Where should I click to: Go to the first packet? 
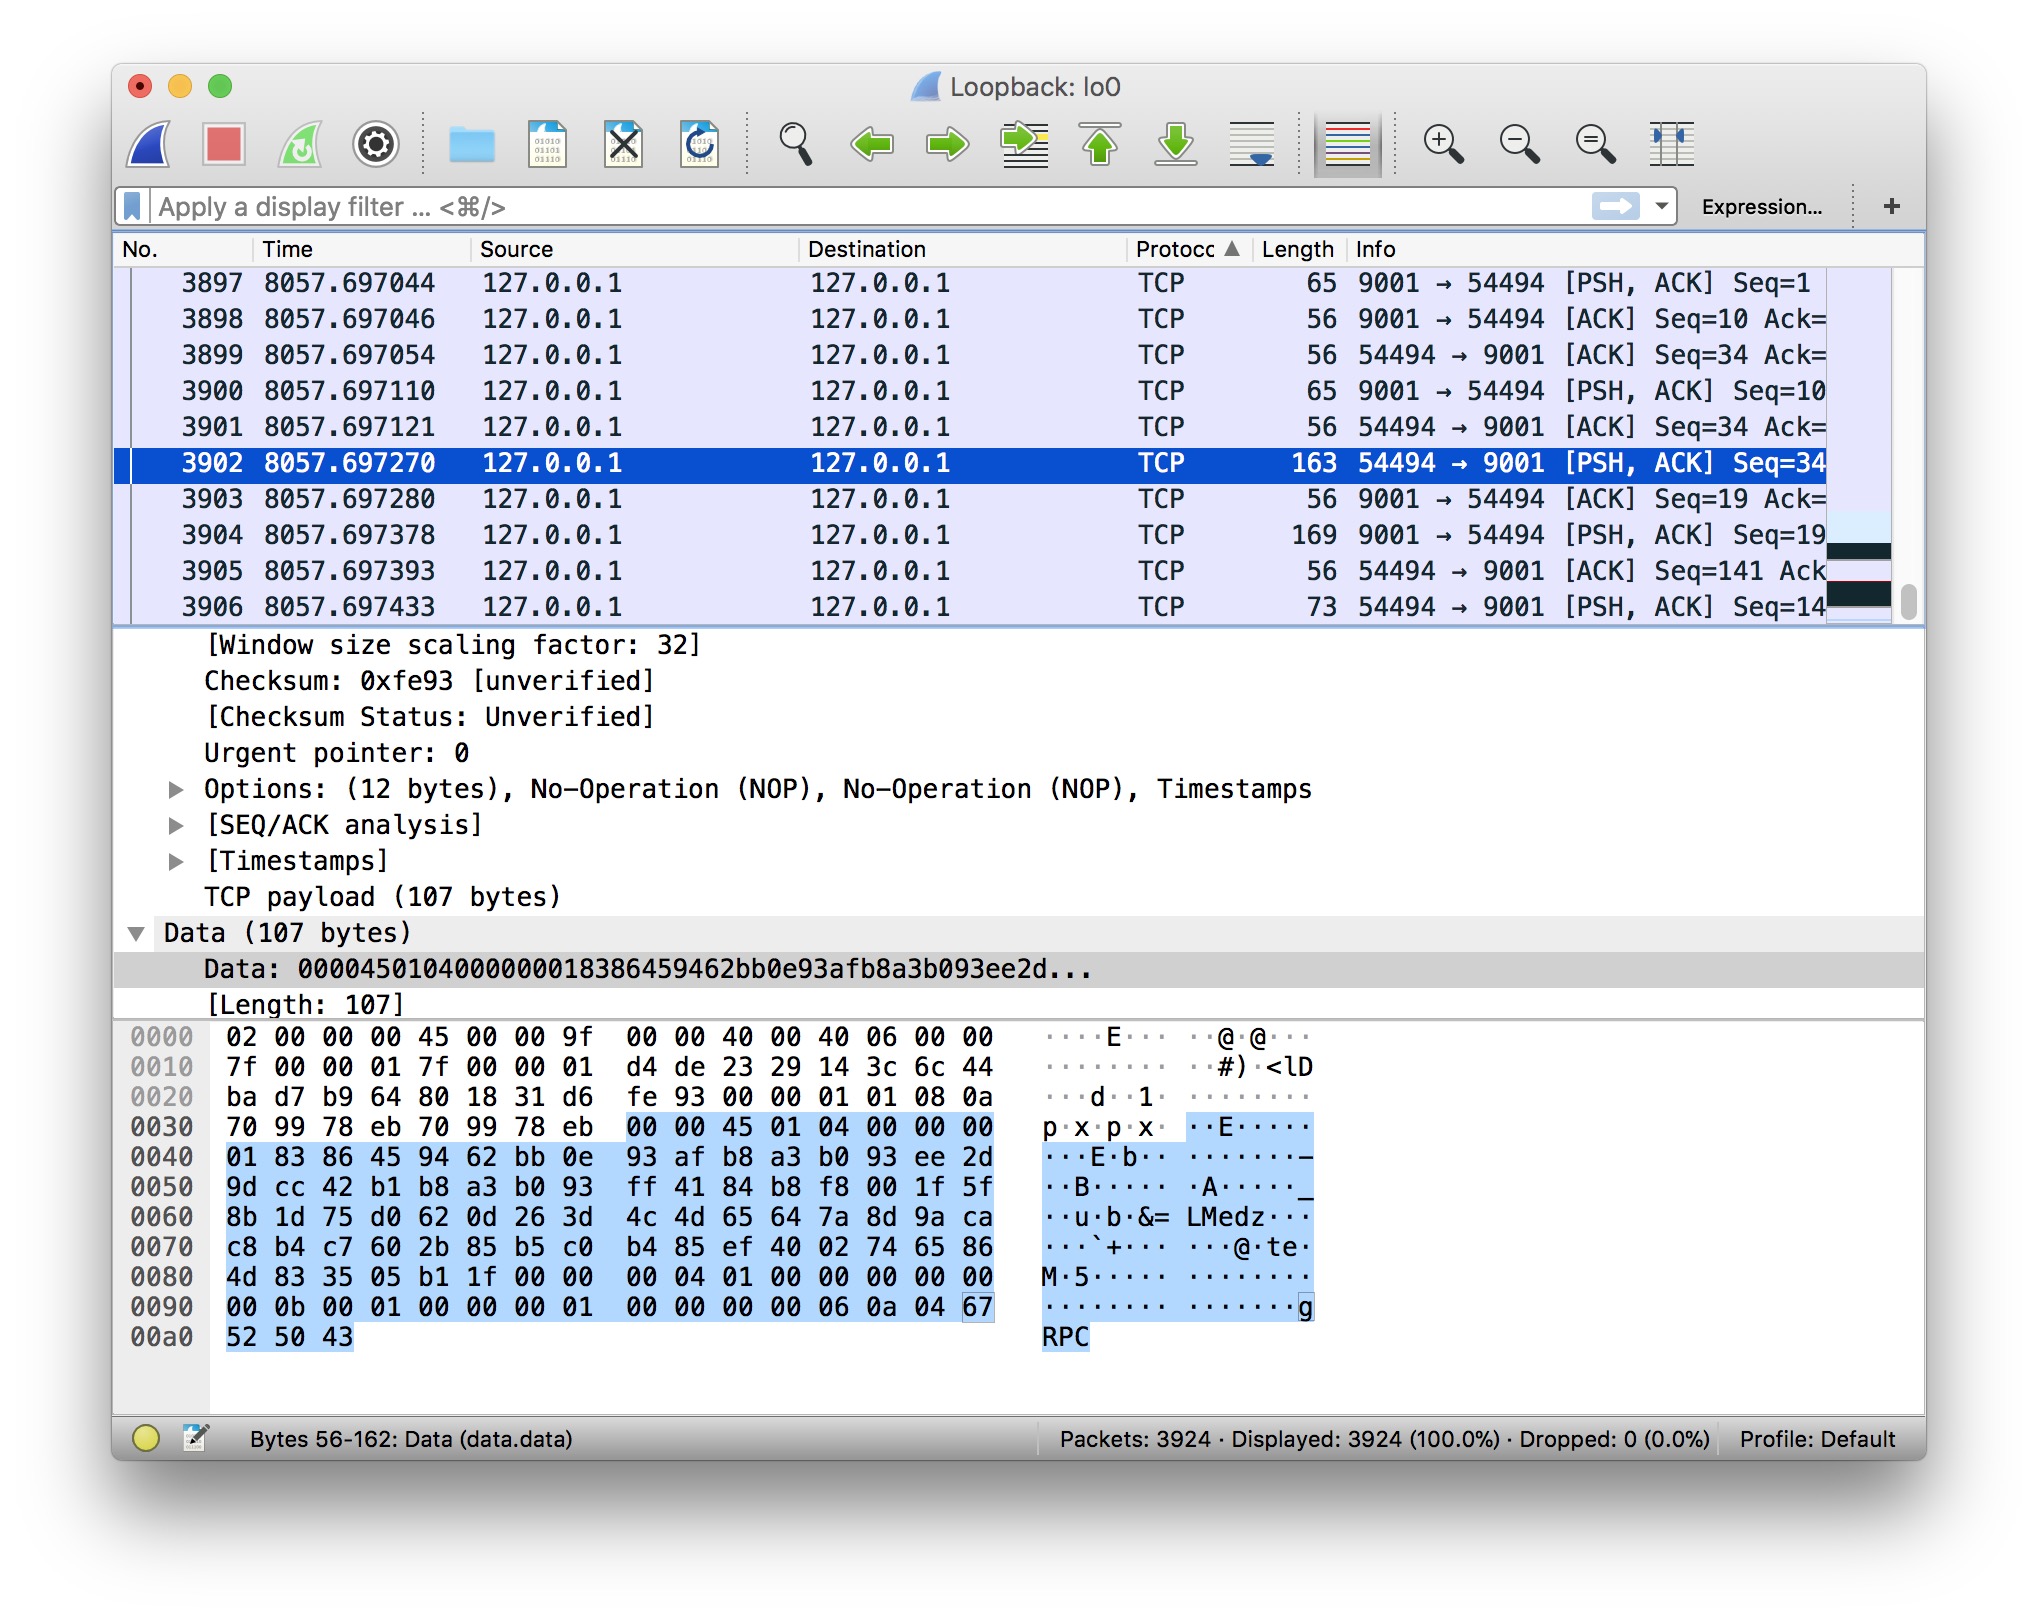pos(1100,144)
